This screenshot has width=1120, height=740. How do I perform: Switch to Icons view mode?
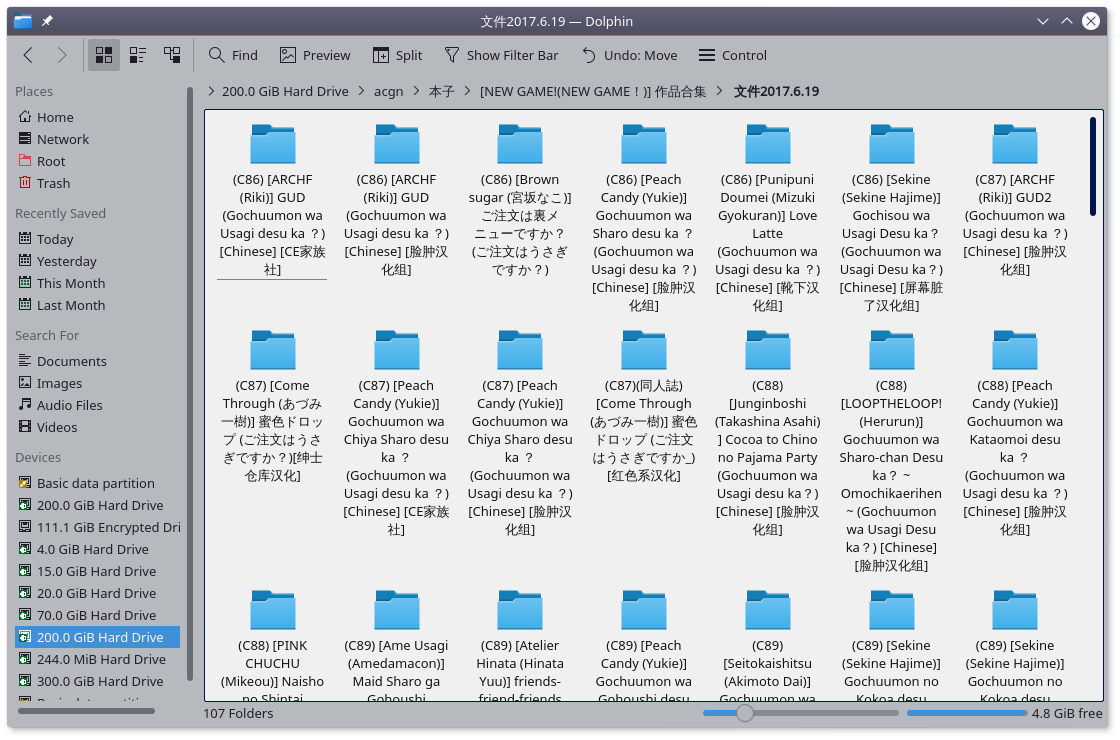click(103, 55)
